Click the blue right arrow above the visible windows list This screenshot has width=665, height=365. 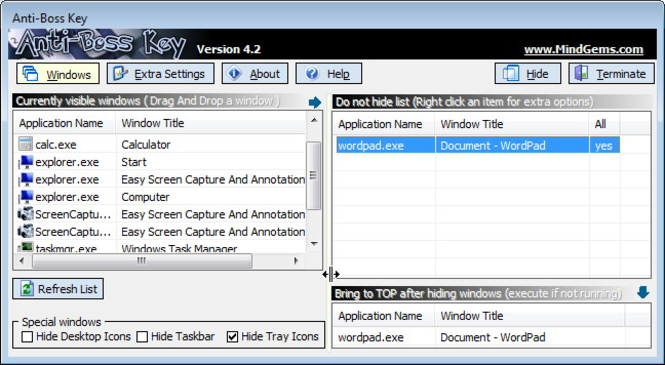[x=315, y=102]
